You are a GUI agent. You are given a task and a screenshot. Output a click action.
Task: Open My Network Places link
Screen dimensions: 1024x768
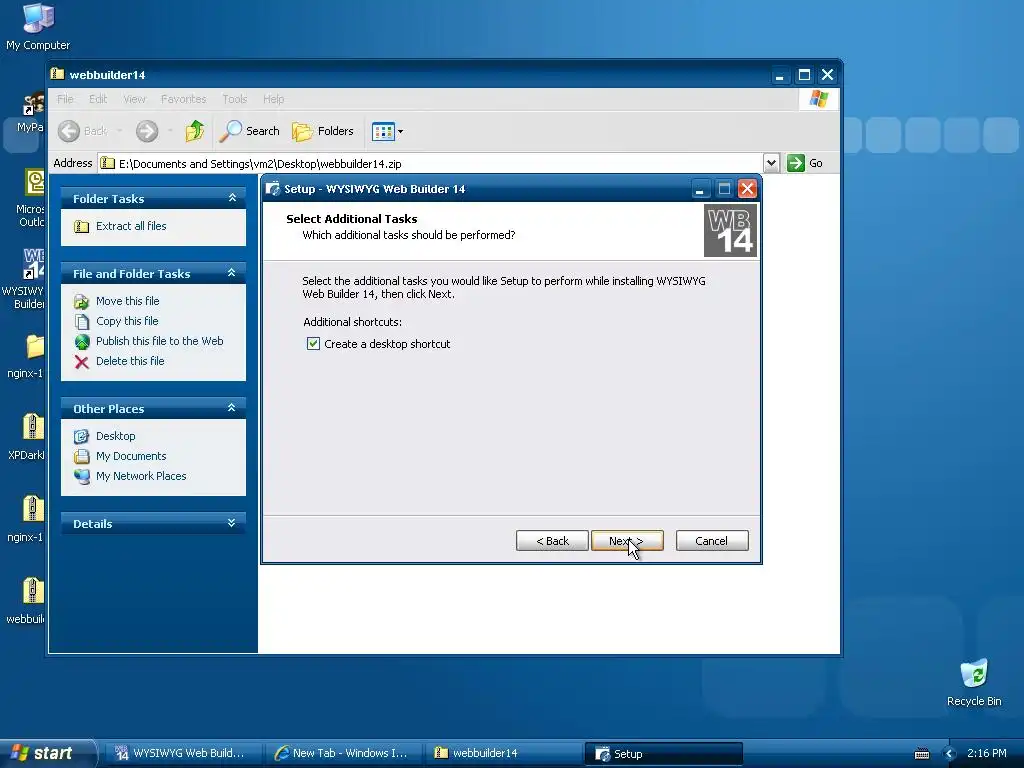(141, 476)
